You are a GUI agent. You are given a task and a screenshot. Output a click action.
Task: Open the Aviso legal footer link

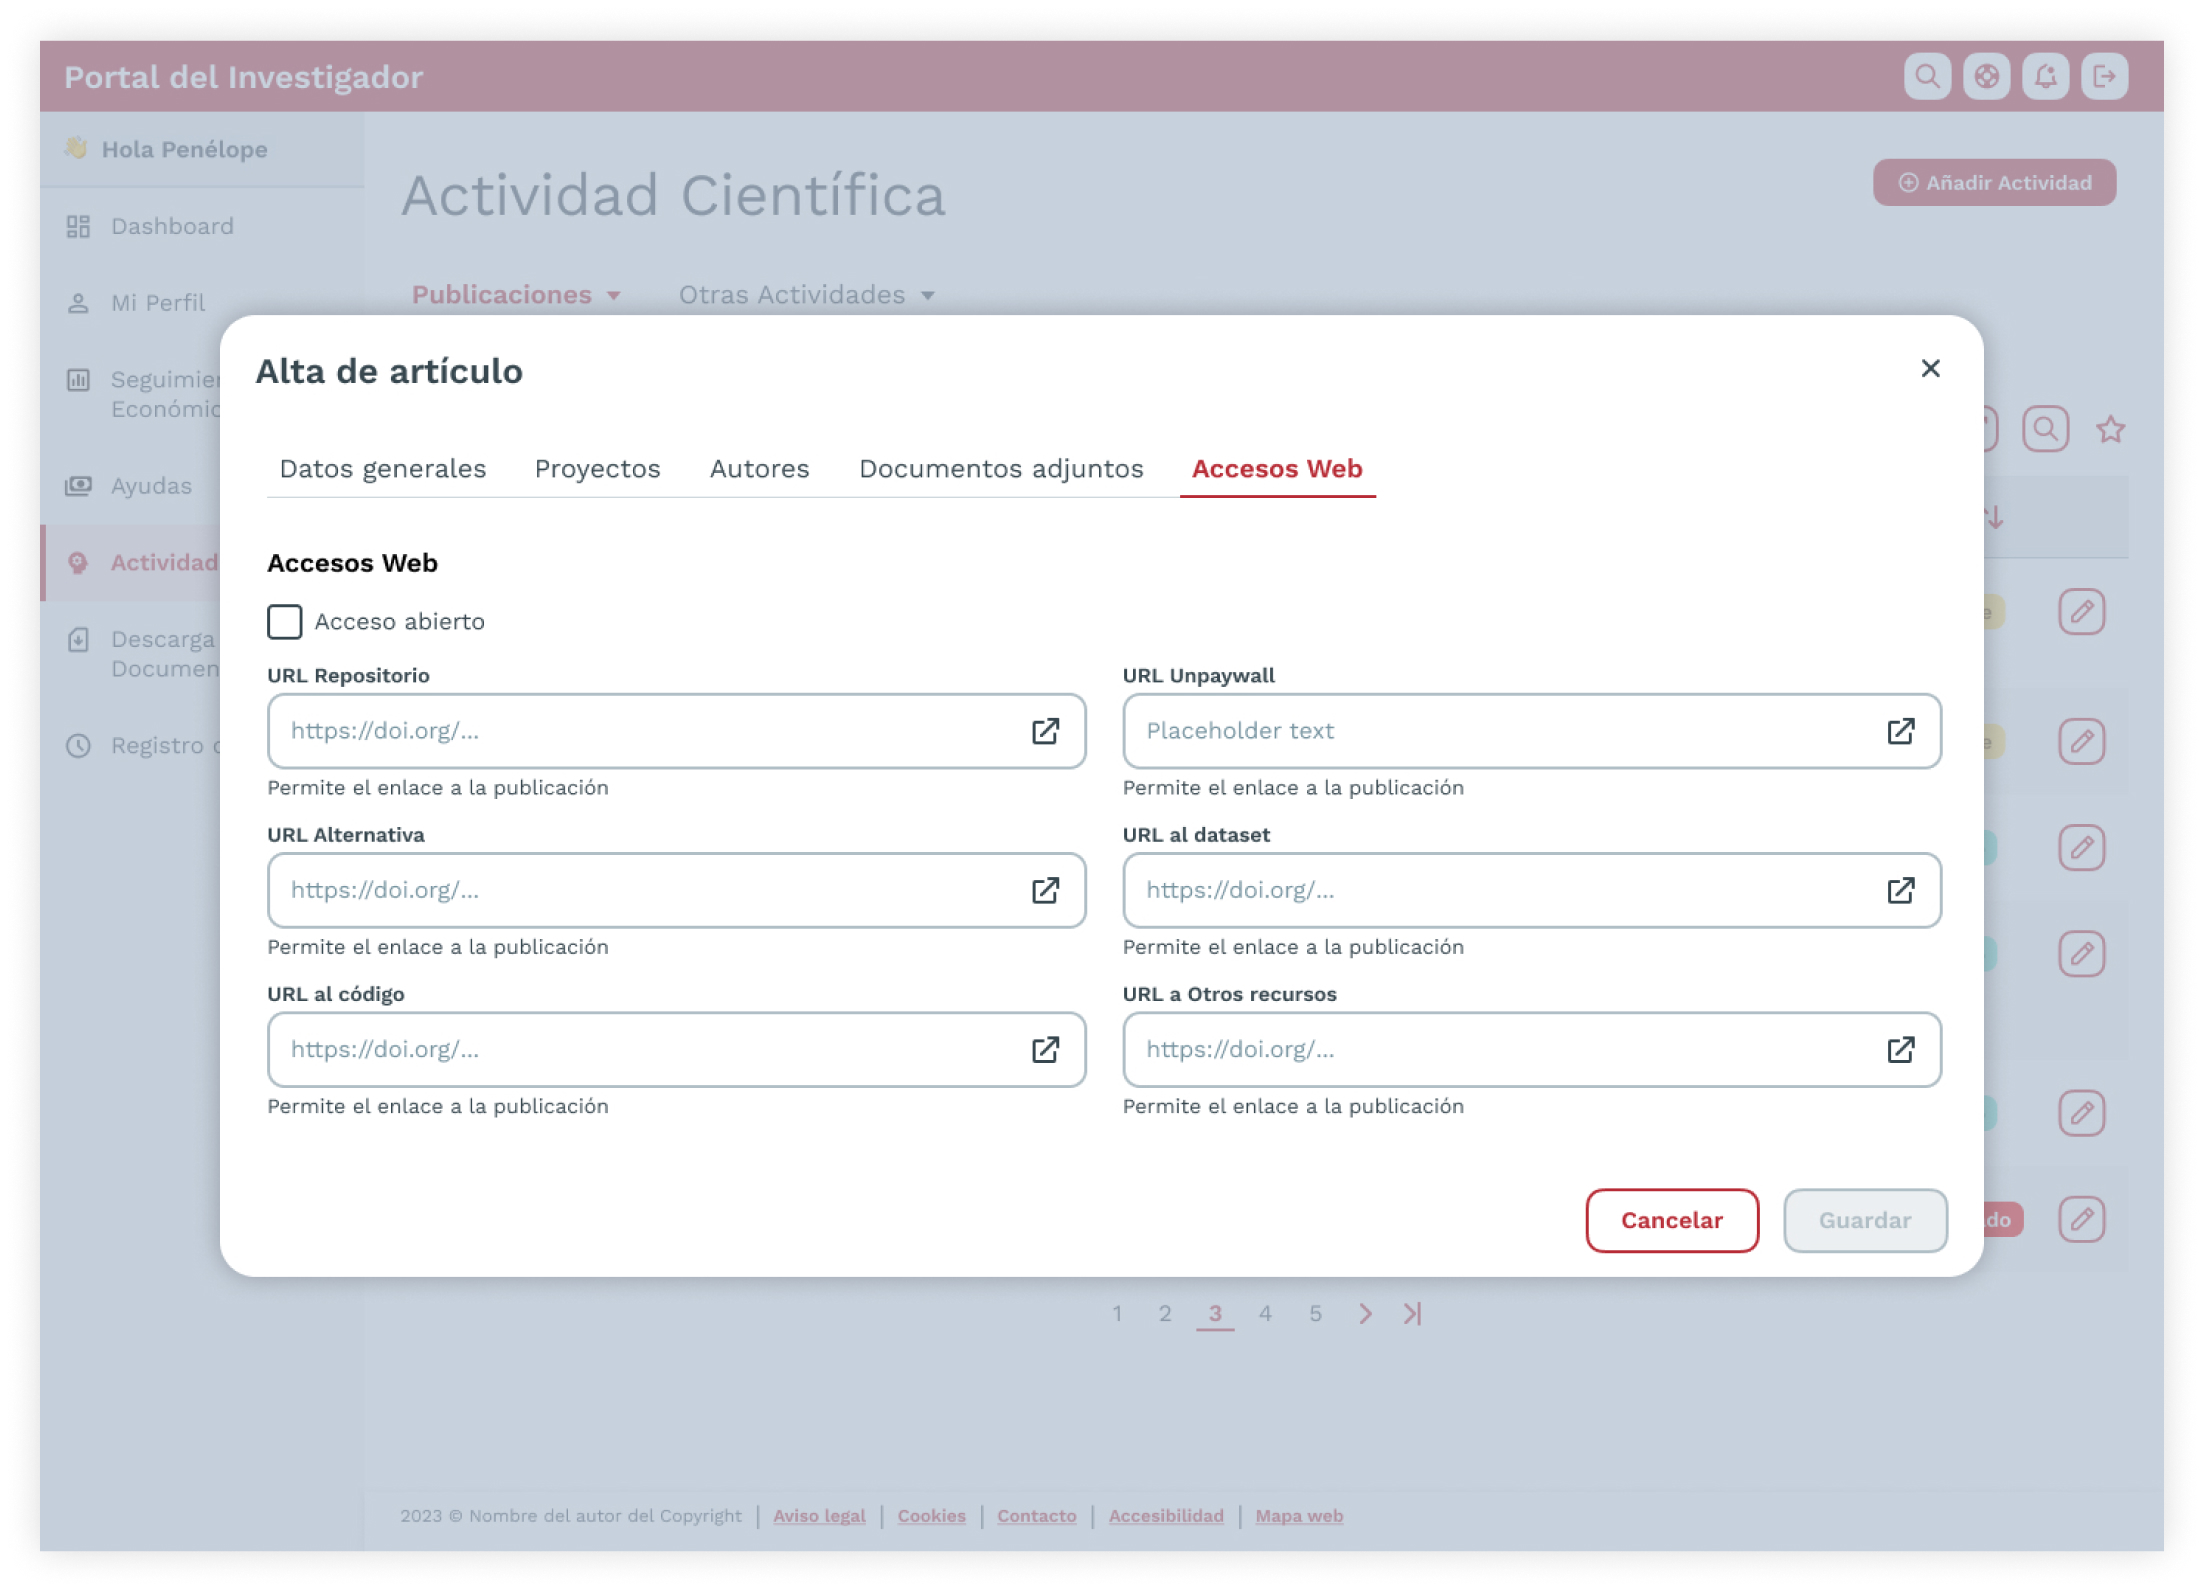[820, 1516]
